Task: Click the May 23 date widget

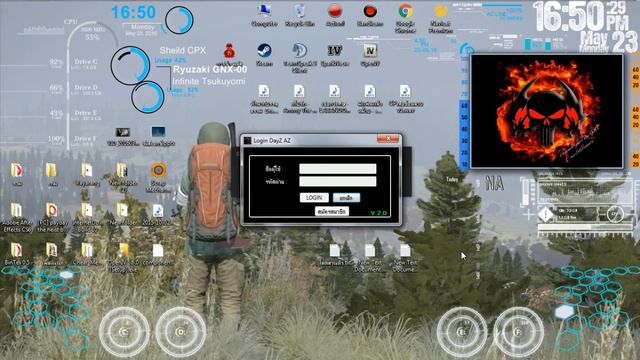Action: [x=608, y=42]
